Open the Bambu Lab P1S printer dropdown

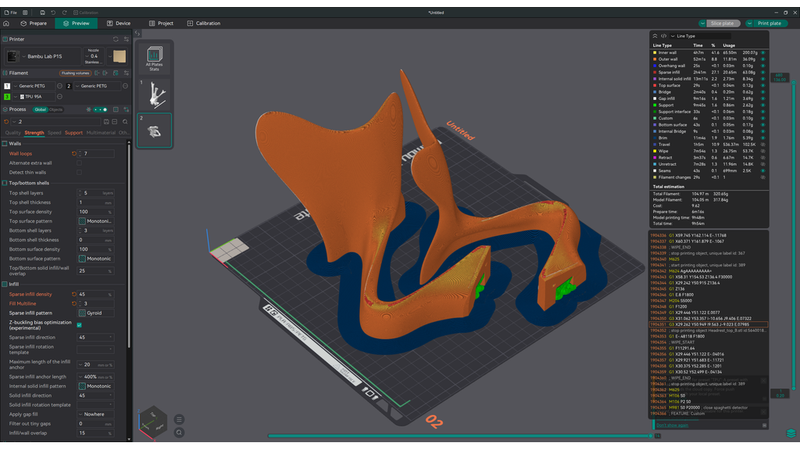(x=43, y=56)
